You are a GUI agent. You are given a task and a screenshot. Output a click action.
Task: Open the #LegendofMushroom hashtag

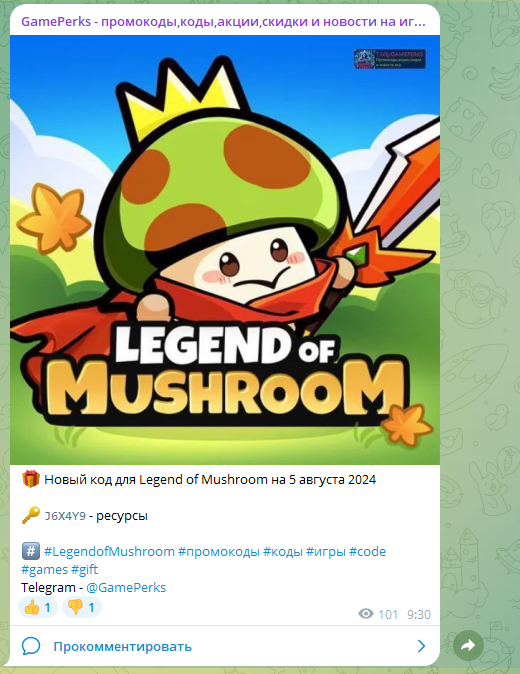(109, 551)
